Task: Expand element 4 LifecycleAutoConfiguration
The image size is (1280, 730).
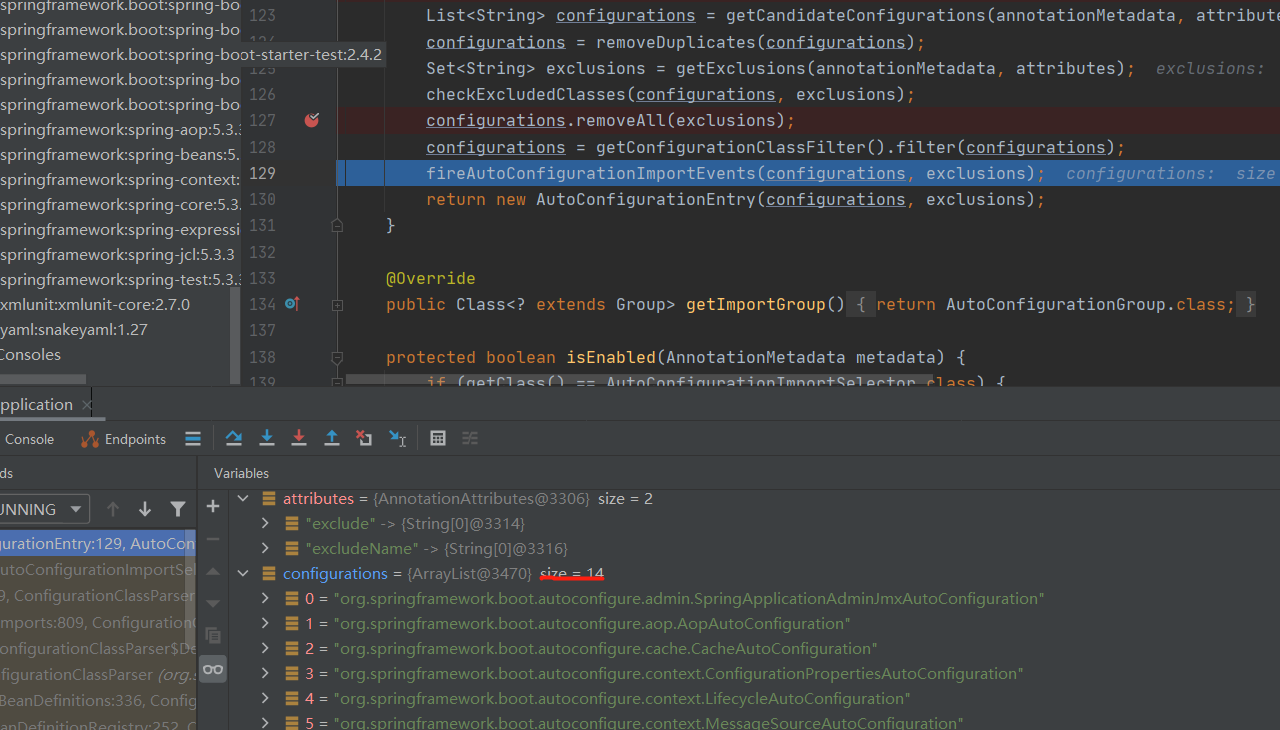Action: (265, 698)
